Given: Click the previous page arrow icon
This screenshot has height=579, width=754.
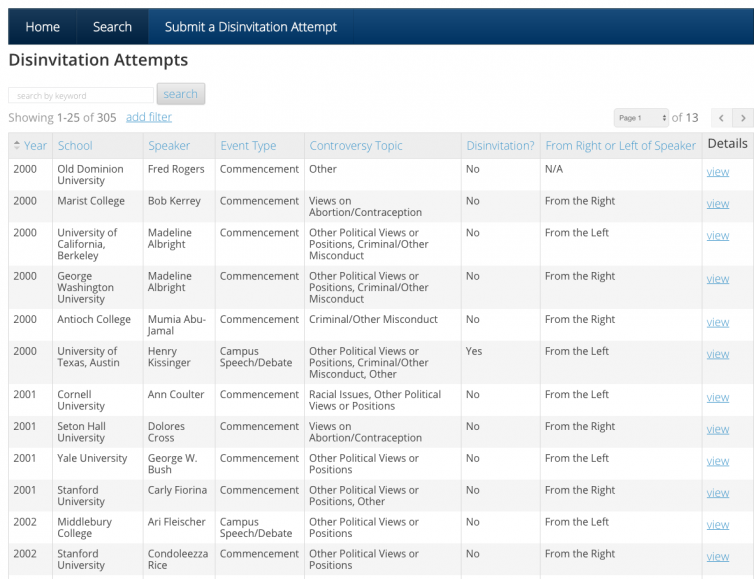Looking at the screenshot, I should coord(721,118).
